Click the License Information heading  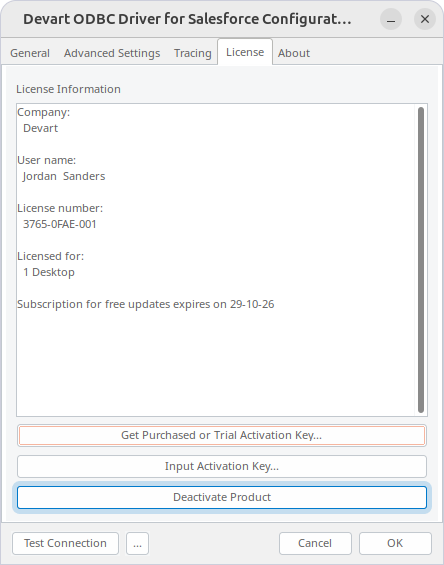68,89
